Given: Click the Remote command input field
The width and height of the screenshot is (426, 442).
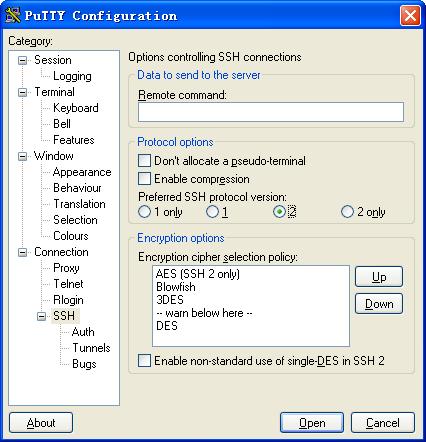Looking at the screenshot, I should click(271, 112).
